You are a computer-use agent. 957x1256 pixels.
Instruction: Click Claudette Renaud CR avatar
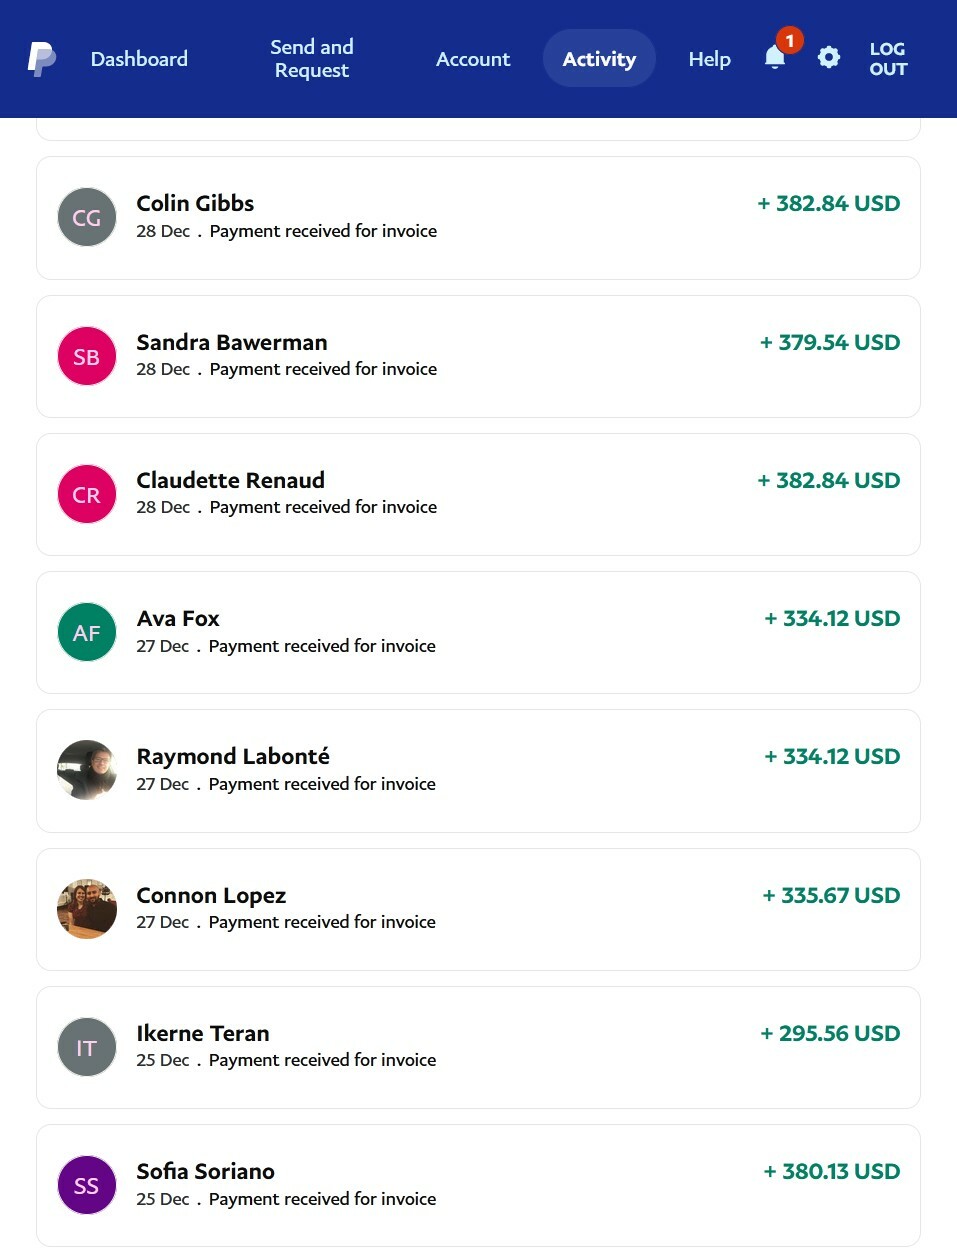pos(87,494)
